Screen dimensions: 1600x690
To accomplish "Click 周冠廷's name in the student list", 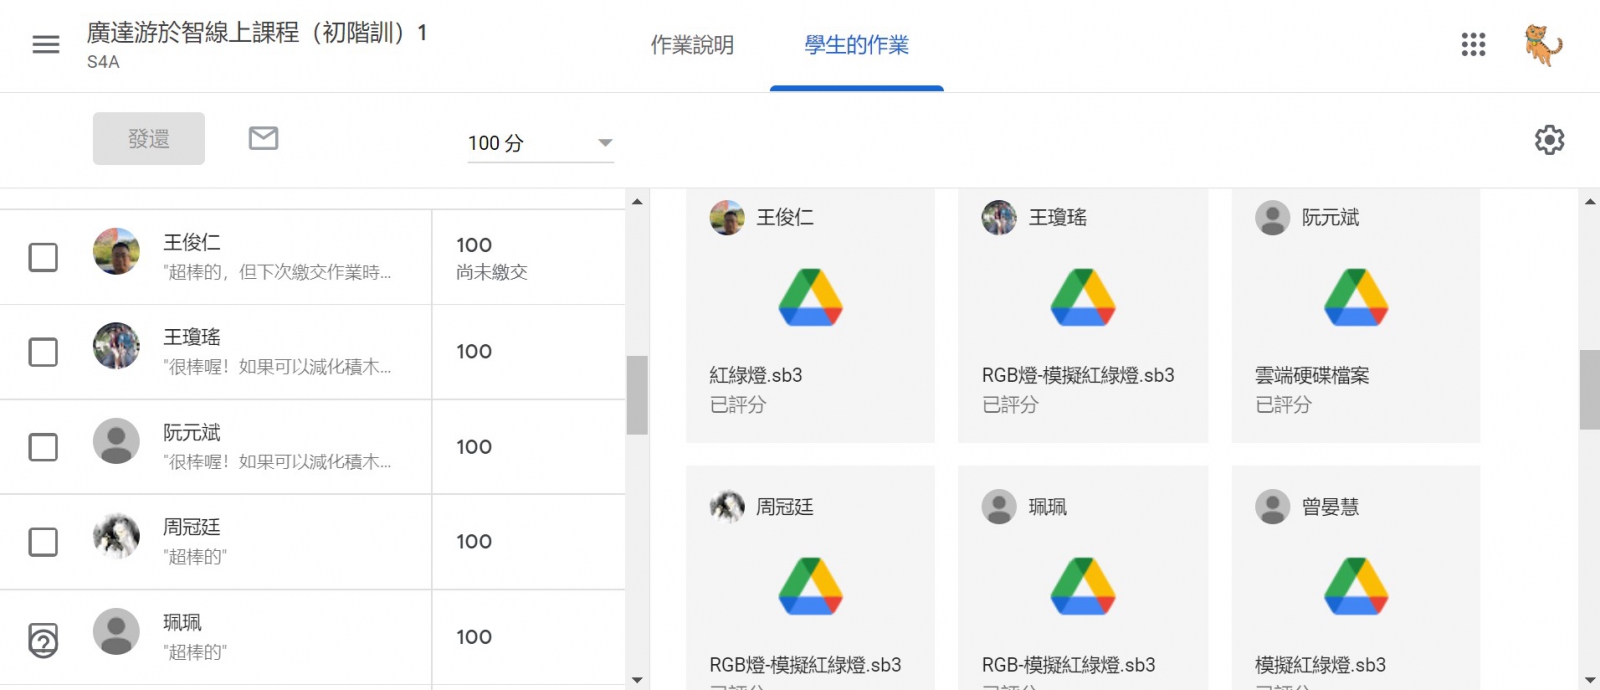I will point(192,527).
